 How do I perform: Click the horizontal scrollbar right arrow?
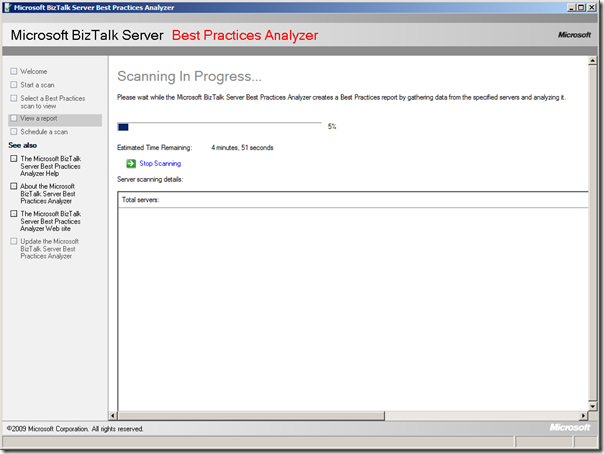pos(584,415)
